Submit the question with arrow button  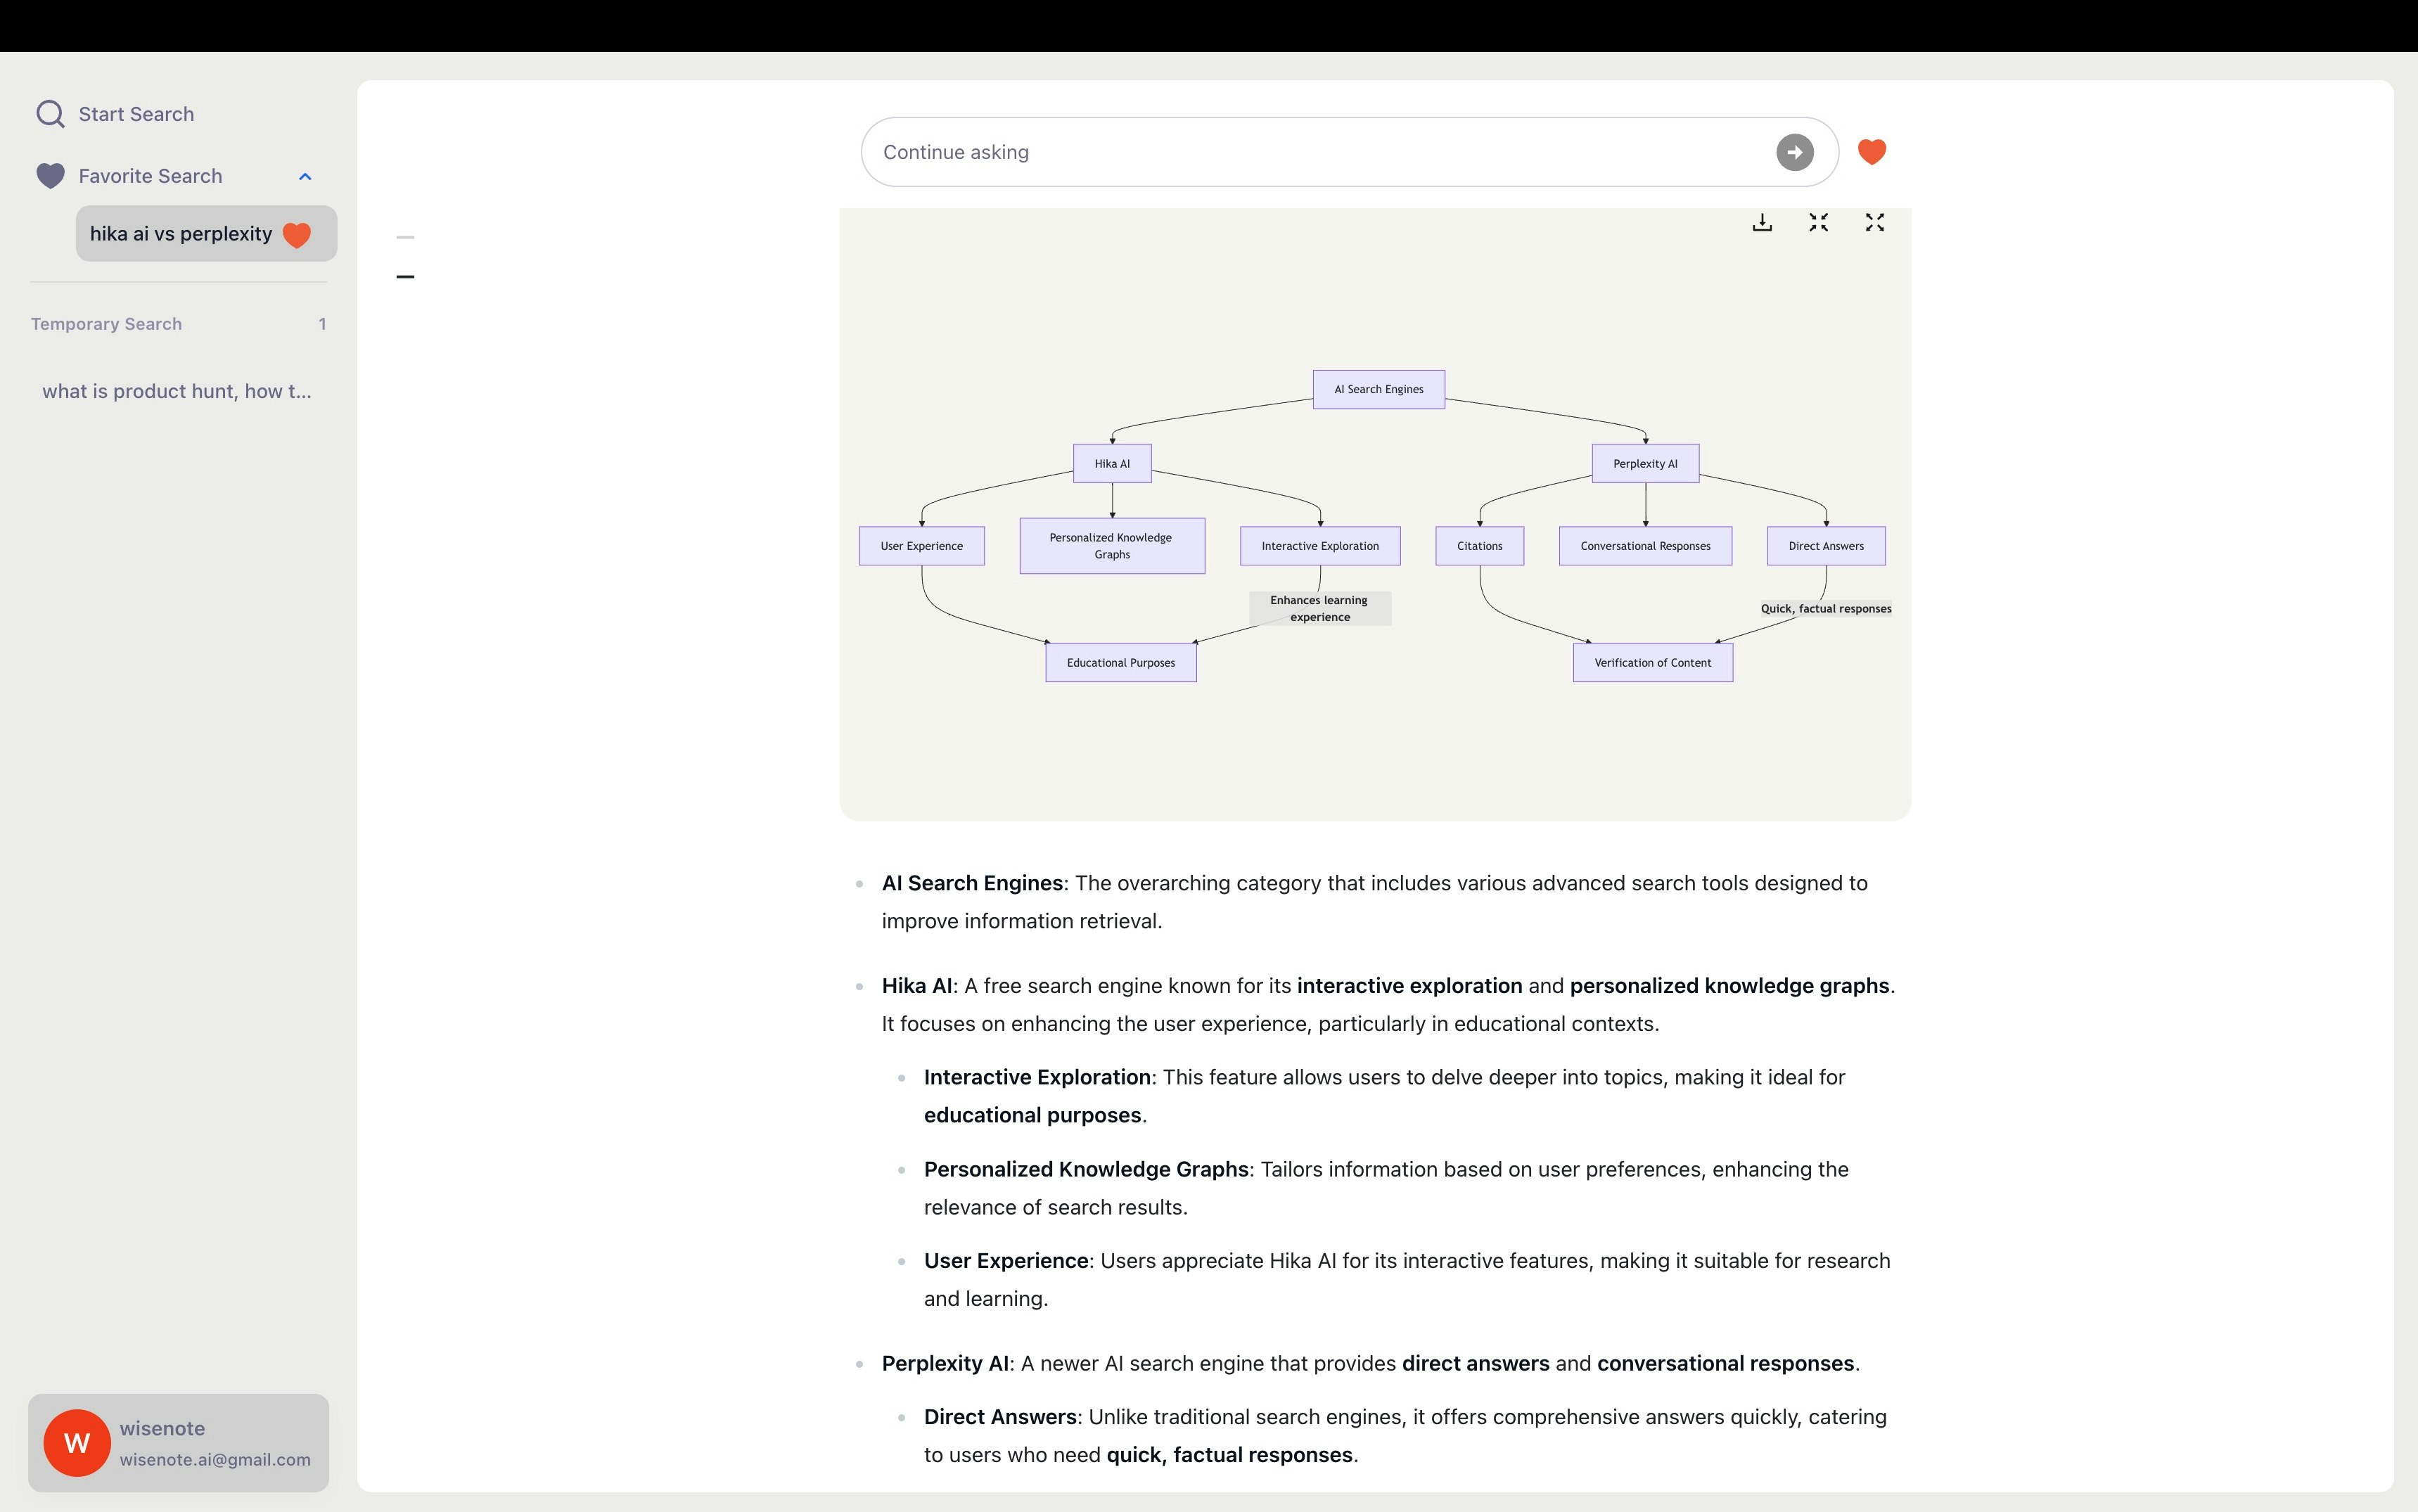pos(1794,152)
